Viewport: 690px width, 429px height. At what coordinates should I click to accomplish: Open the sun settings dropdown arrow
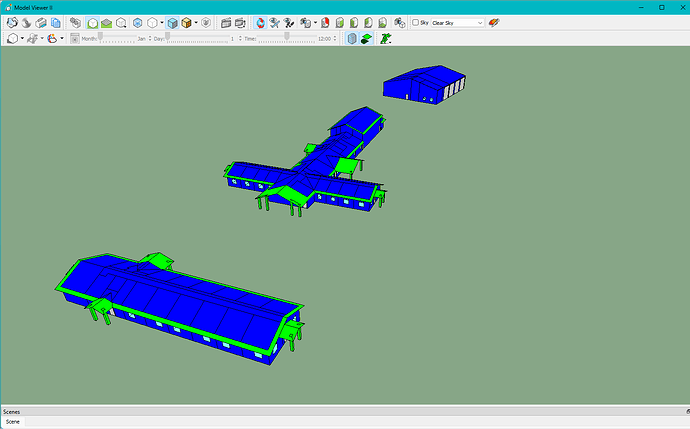[x=62, y=38]
